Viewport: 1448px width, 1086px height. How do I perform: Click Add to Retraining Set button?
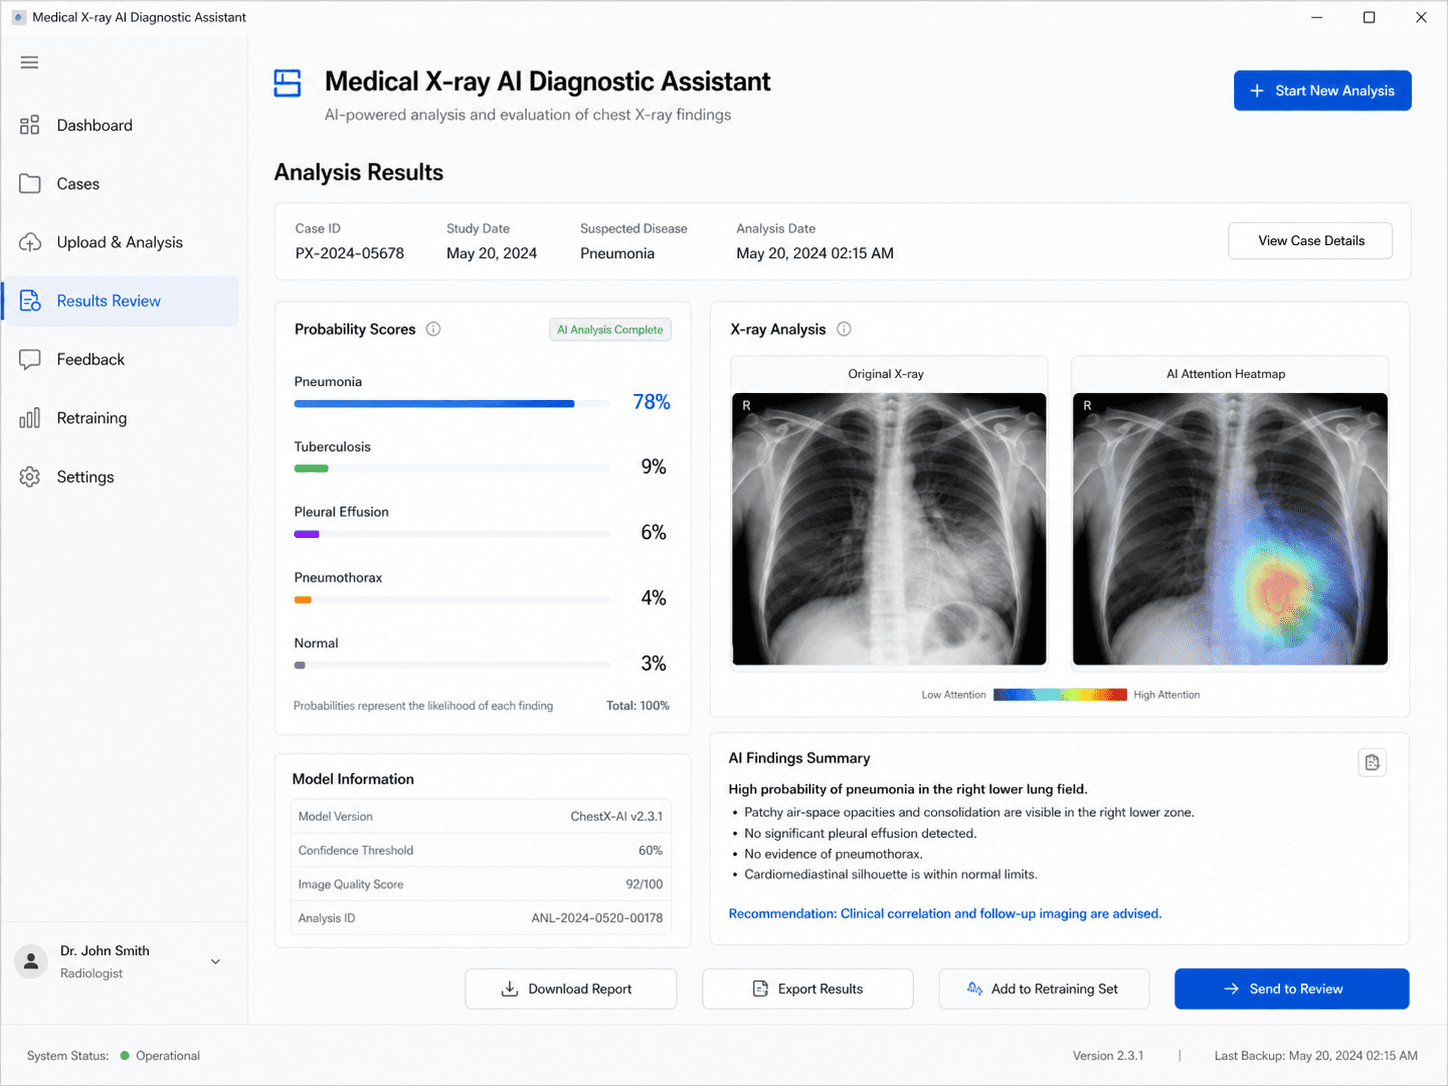click(x=1044, y=989)
